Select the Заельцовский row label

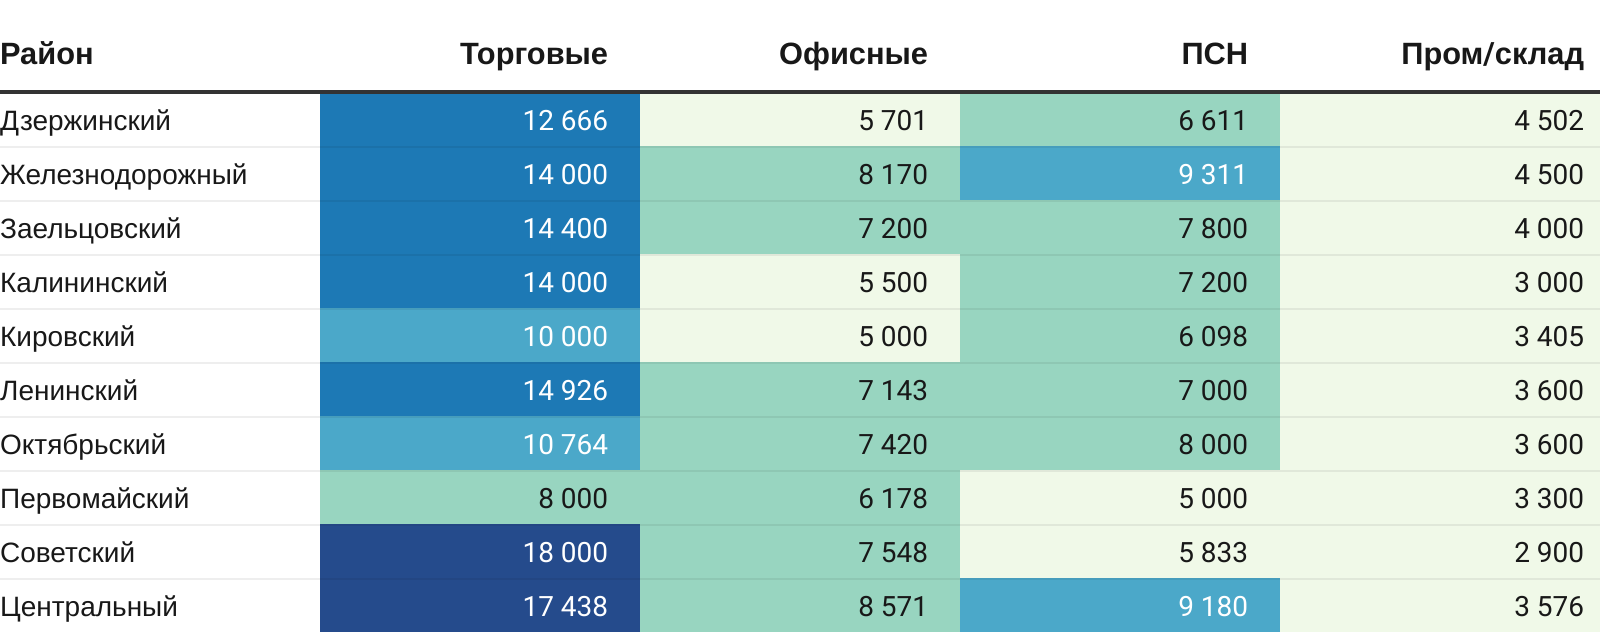coord(91,229)
